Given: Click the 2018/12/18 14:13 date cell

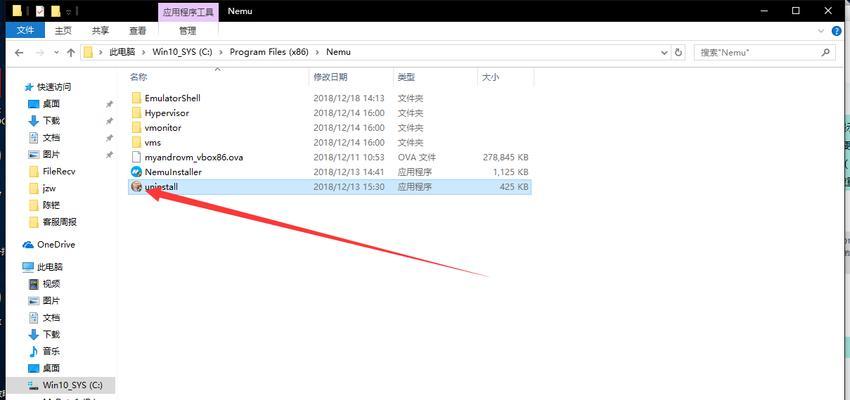Looking at the screenshot, I should coord(349,98).
